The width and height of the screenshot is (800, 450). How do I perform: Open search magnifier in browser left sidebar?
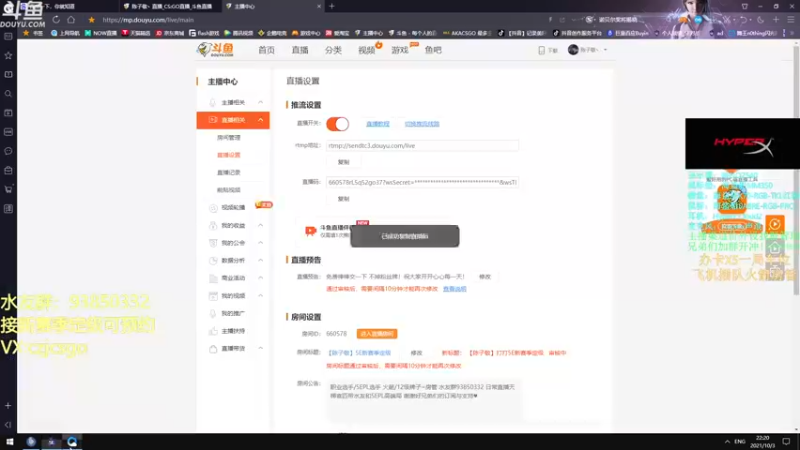pyautogui.click(x=8, y=94)
